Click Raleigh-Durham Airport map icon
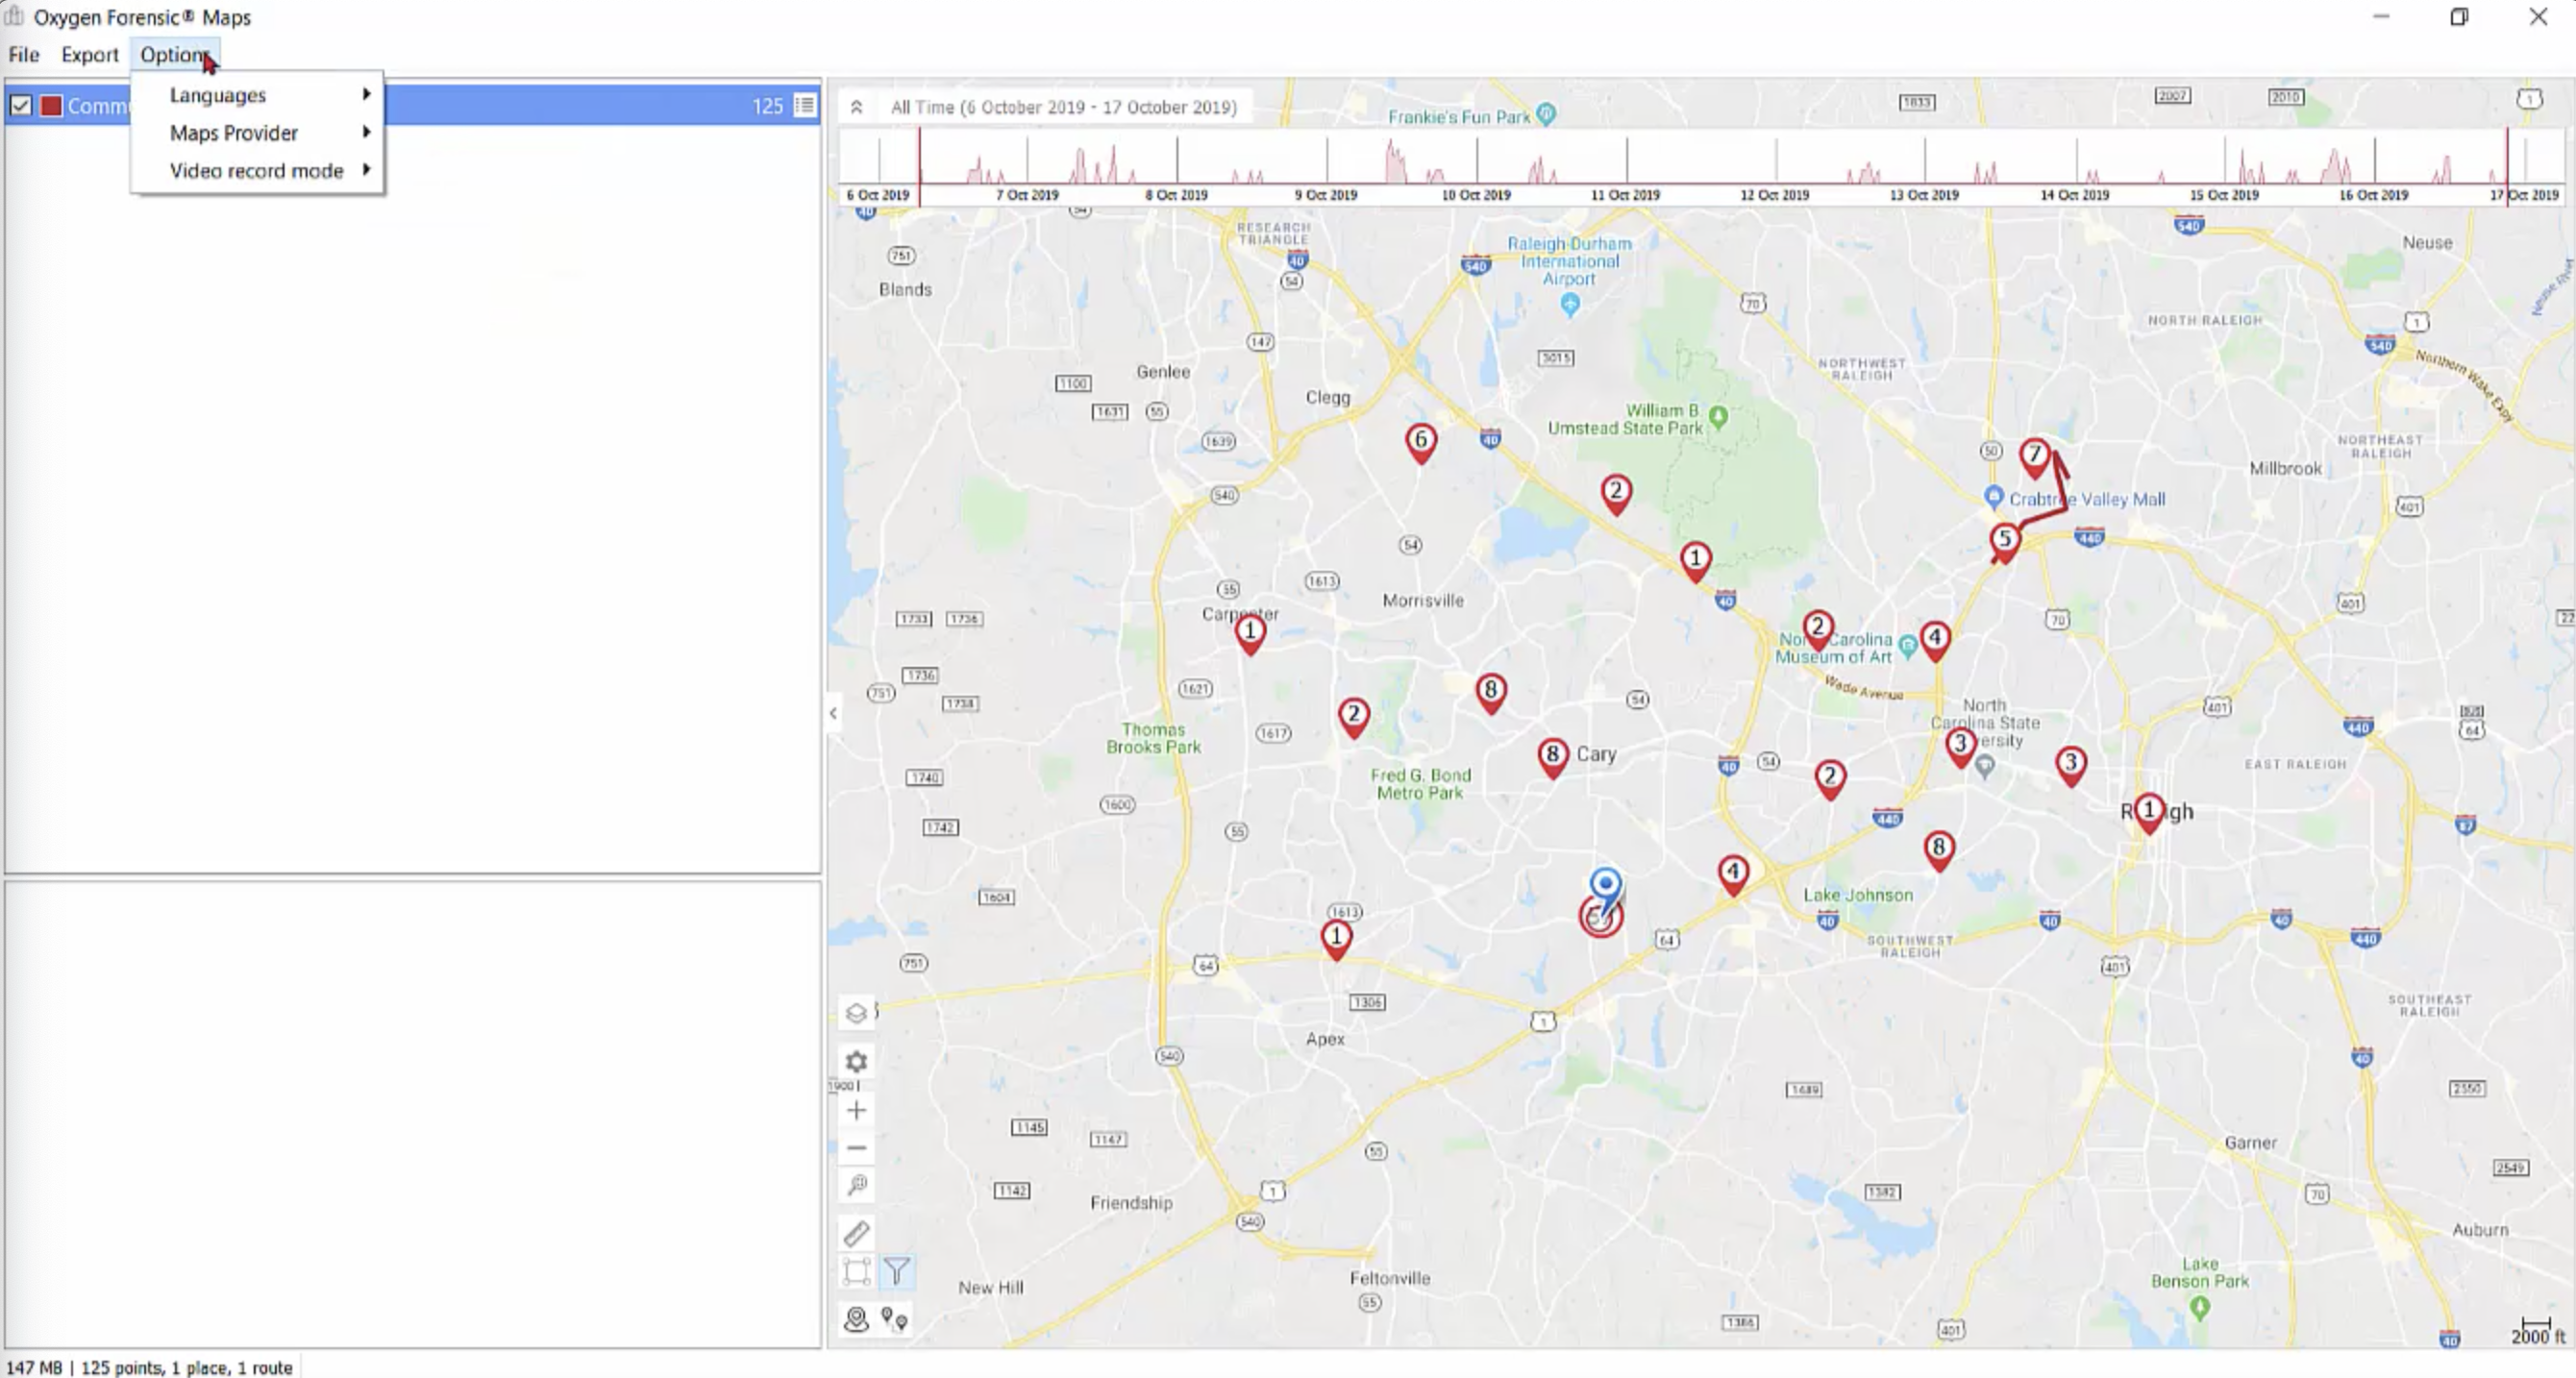Screen dimensions: 2576x1378 pos(1570,303)
